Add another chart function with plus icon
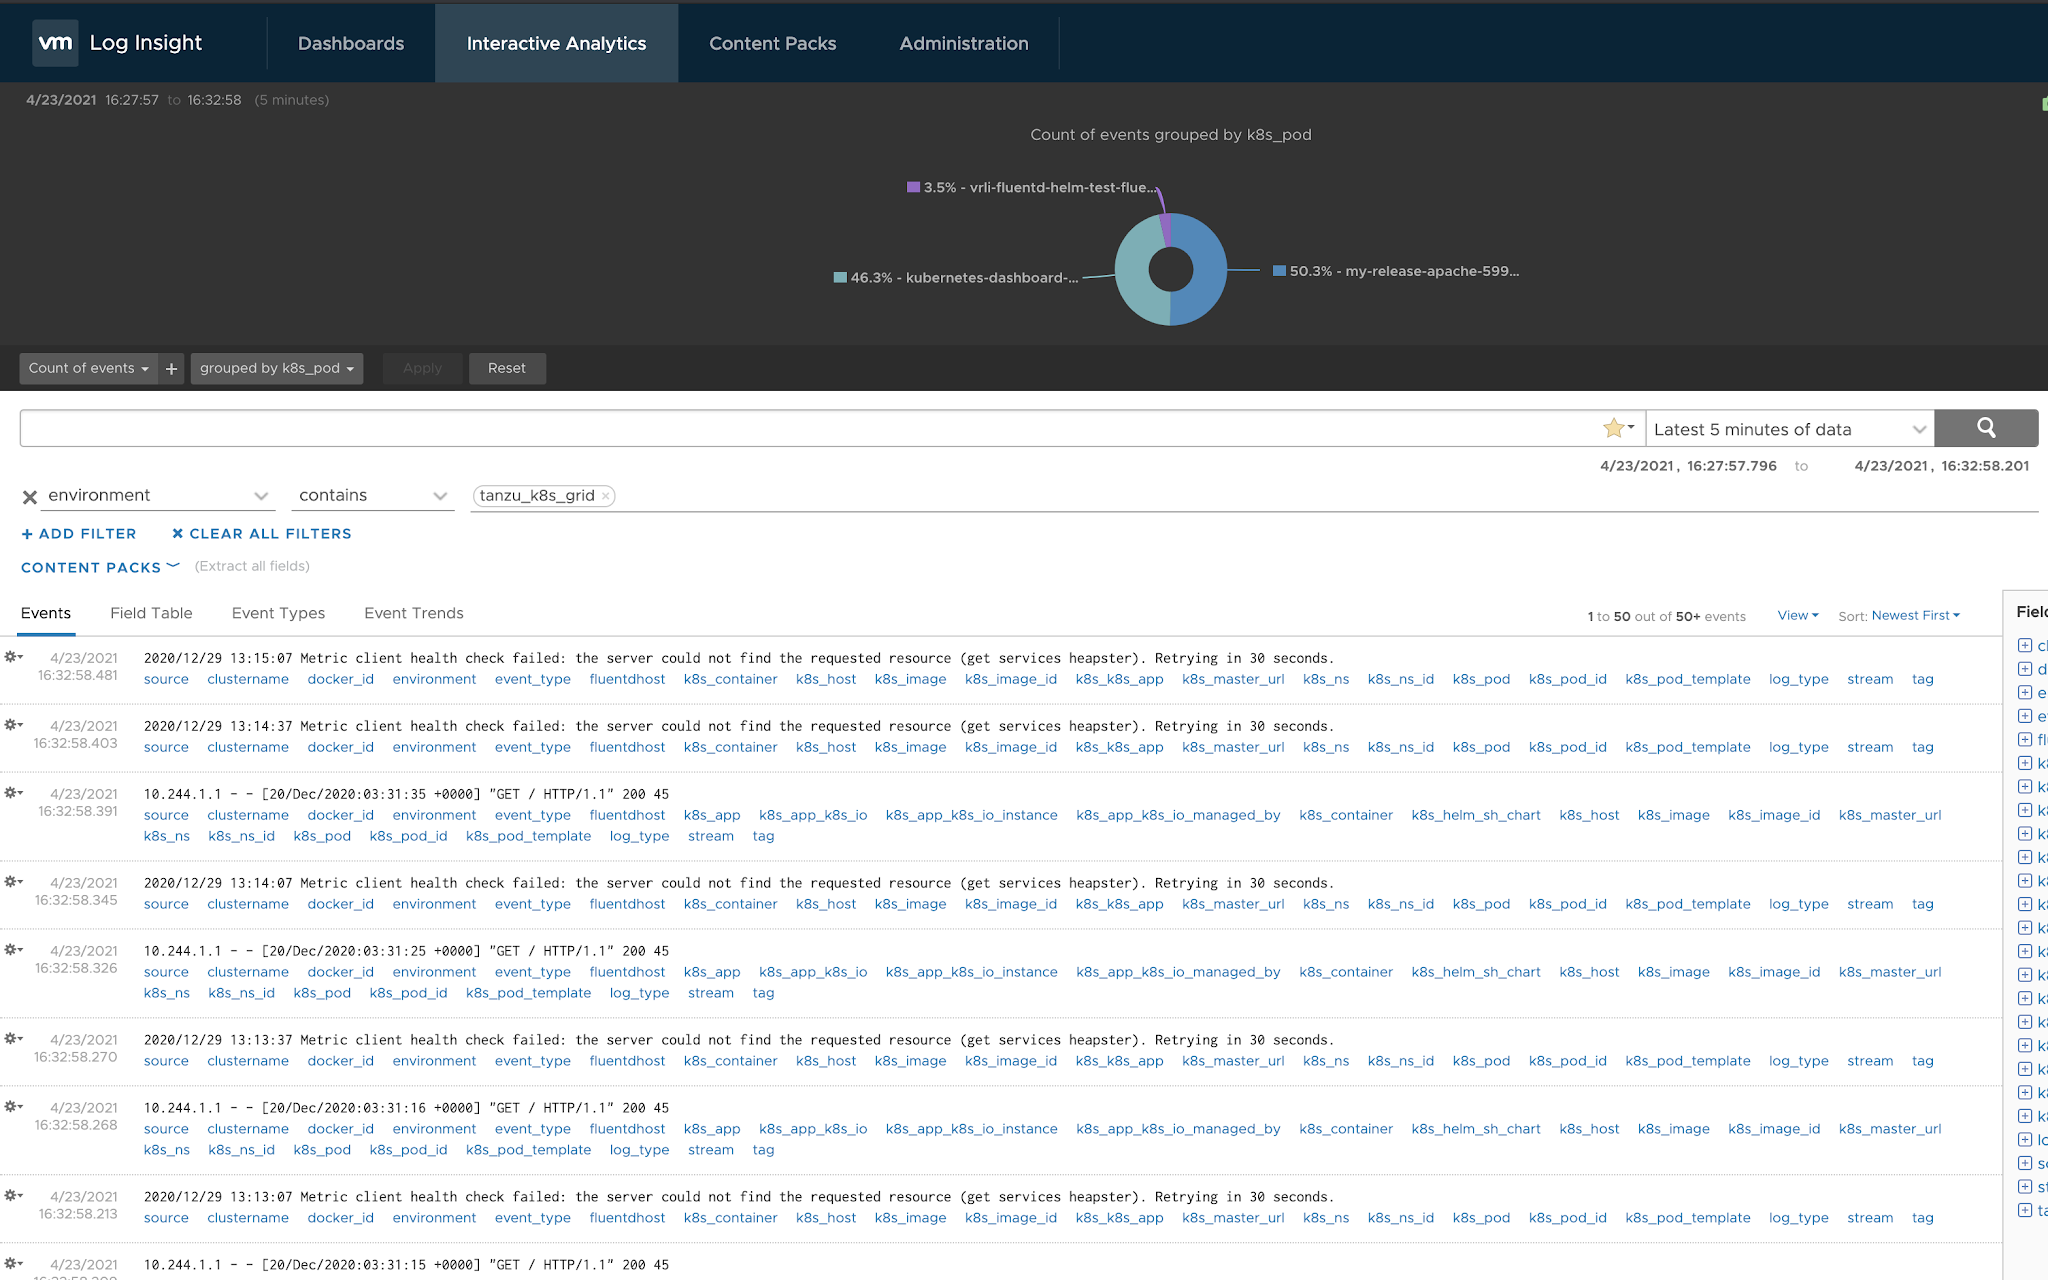Image resolution: width=2048 pixels, height=1280 pixels. pos(172,369)
